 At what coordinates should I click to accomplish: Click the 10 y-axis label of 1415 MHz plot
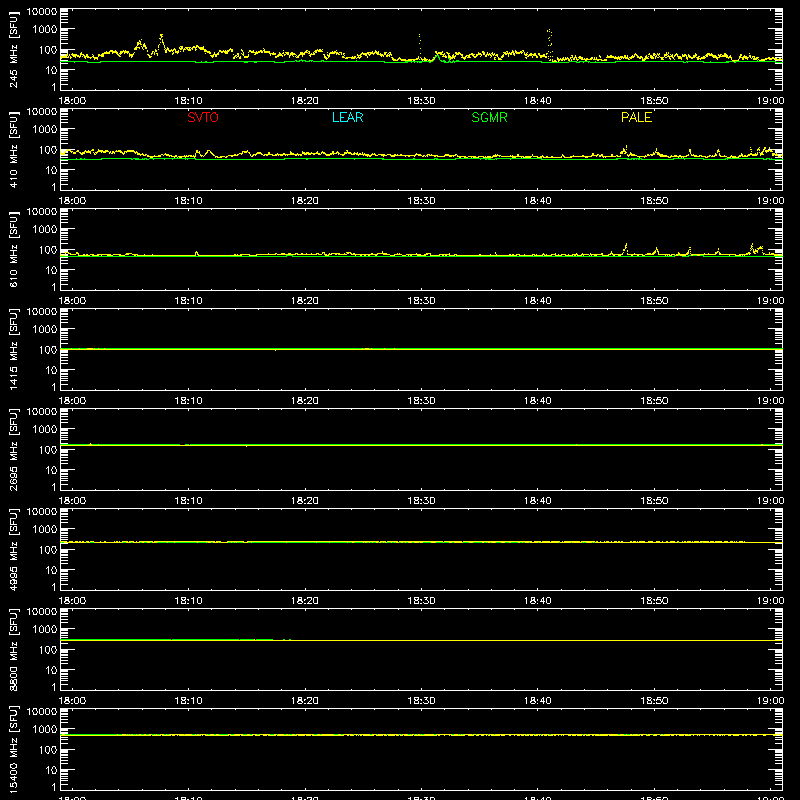(x=51, y=370)
